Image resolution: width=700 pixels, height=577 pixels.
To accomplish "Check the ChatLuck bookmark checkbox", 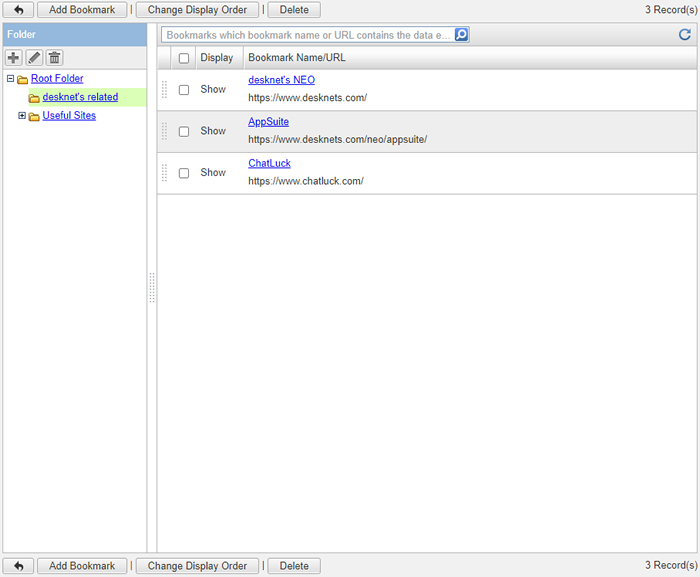I will coord(184,173).
